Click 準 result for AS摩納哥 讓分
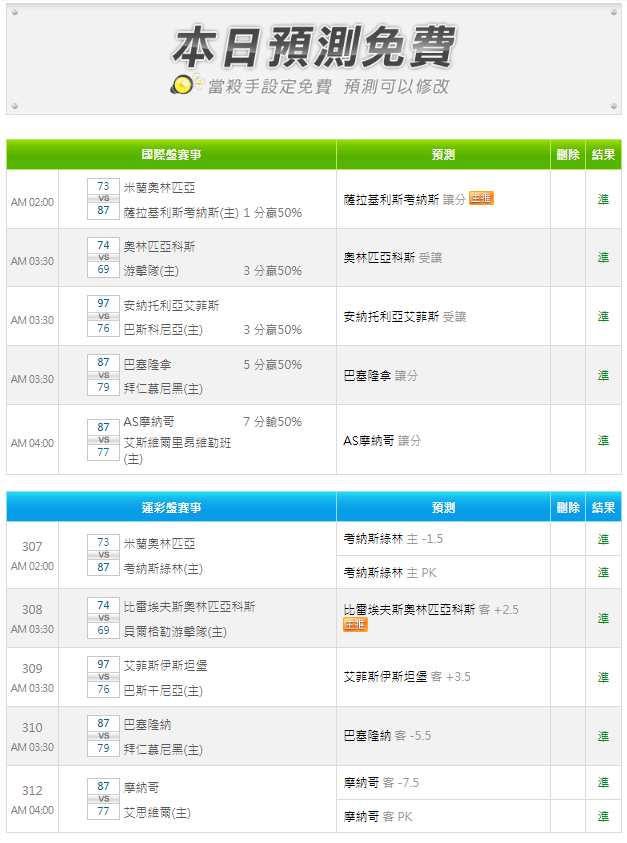The width and height of the screenshot is (627, 843). (x=603, y=441)
